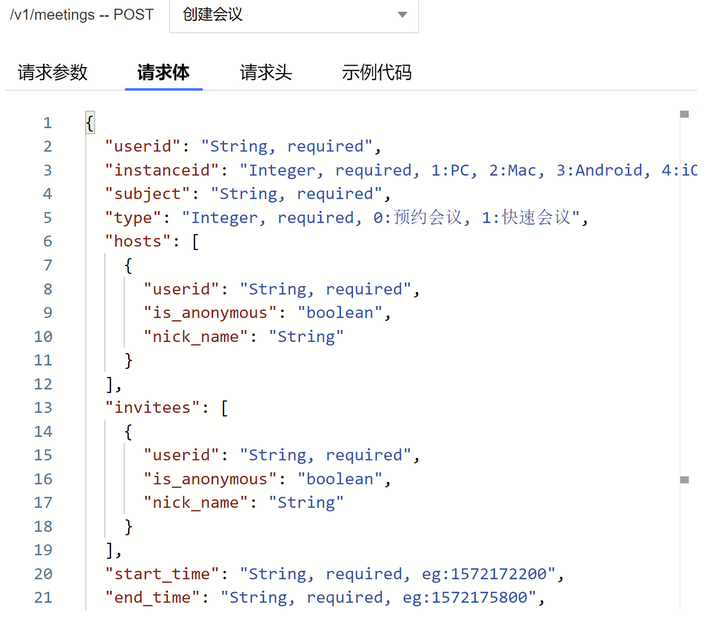
Task: Click the "start_time" key on line 20
Action: tap(163, 574)
